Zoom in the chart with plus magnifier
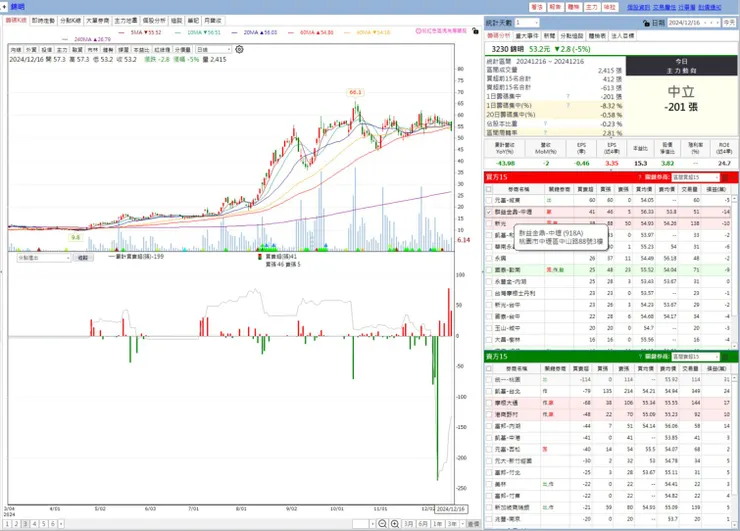740x531 pixels. (395, 524)
